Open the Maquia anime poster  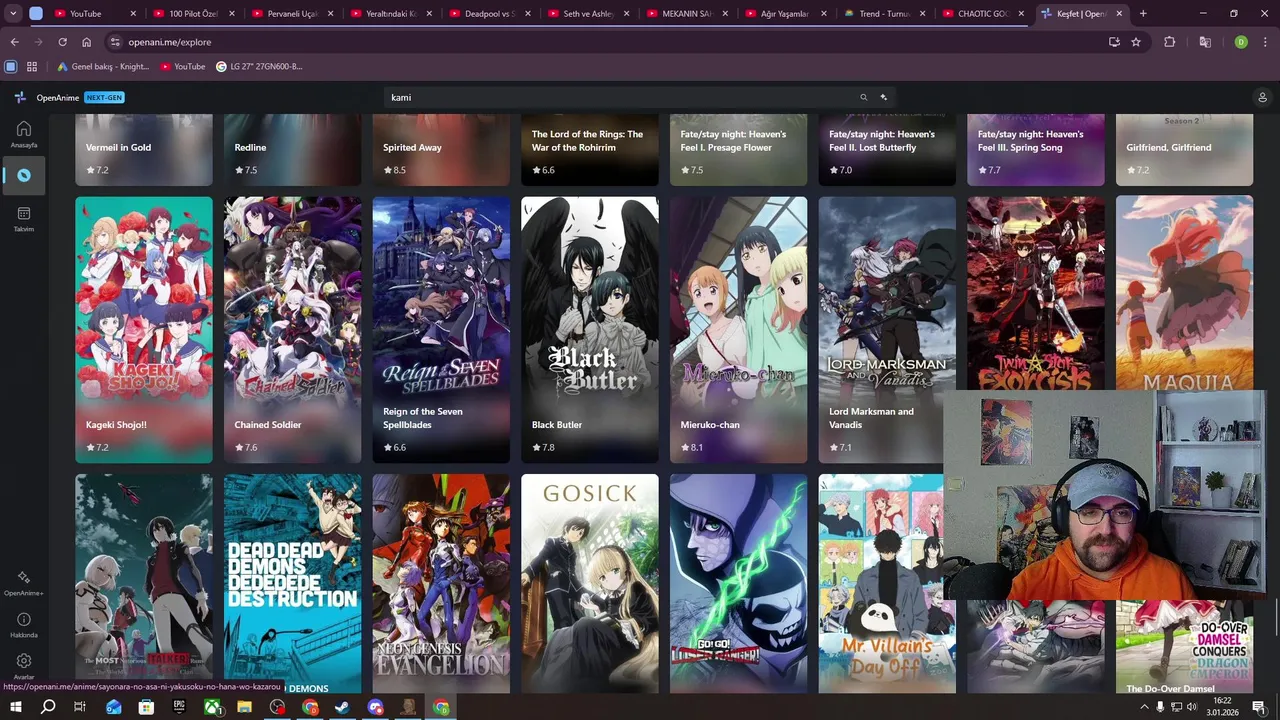click(x=1184, y=292)
